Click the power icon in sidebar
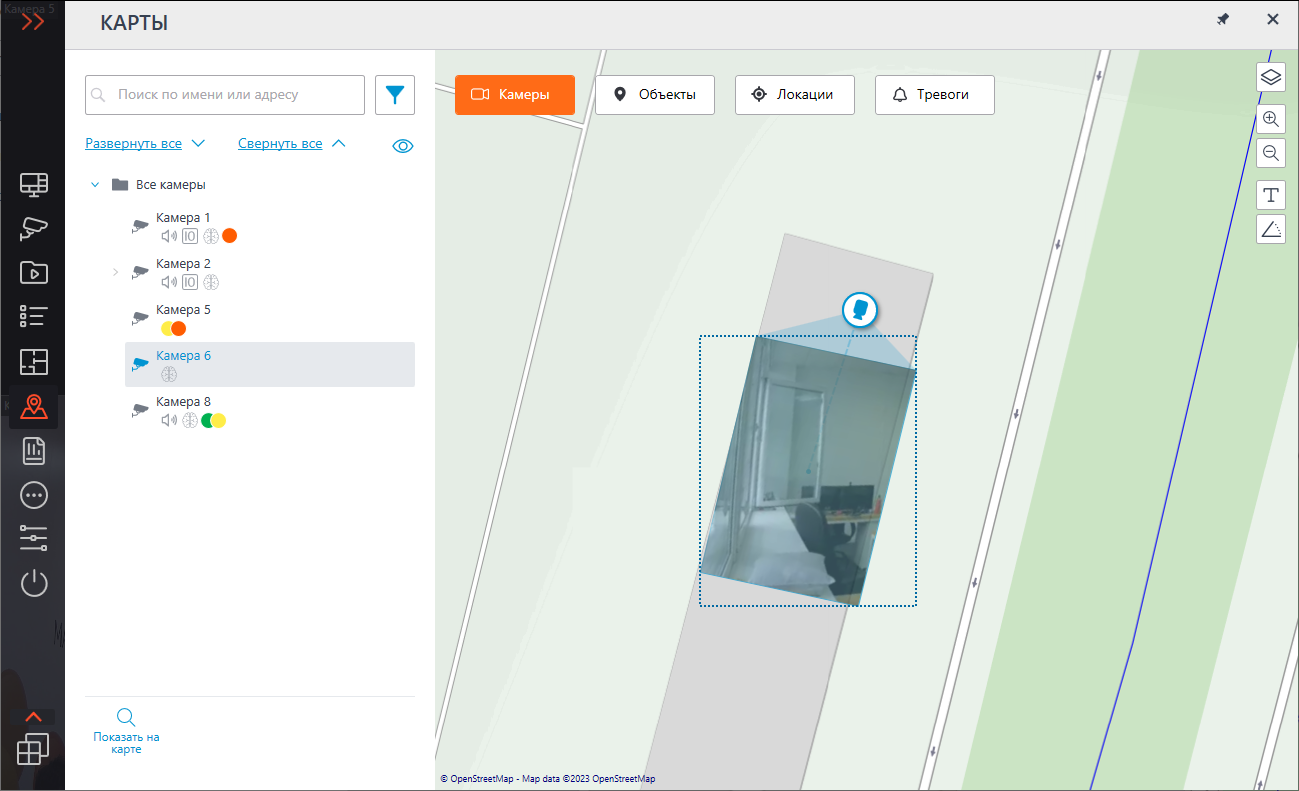Screen dimensions: 1299x791 coord(34,583)
